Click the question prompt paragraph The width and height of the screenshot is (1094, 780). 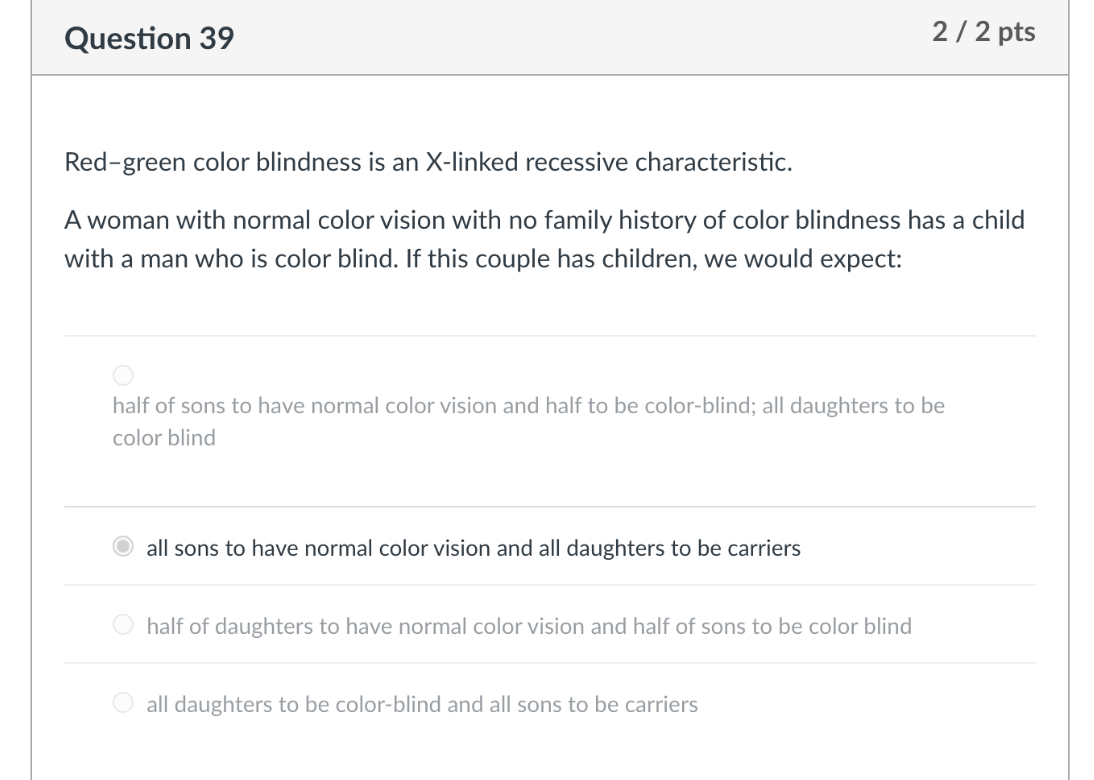point(545,238)
